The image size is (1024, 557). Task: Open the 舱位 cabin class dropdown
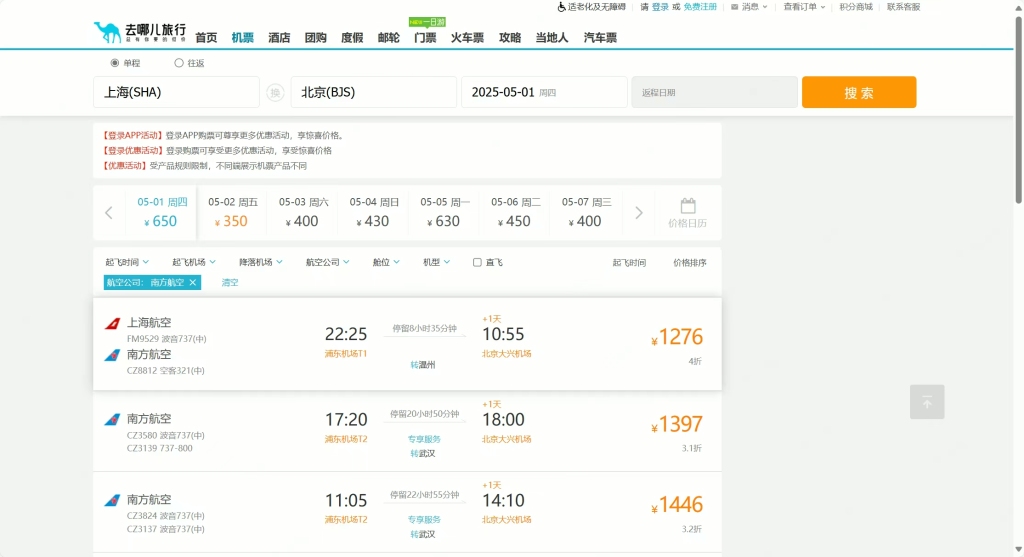(x=386, y=262)
